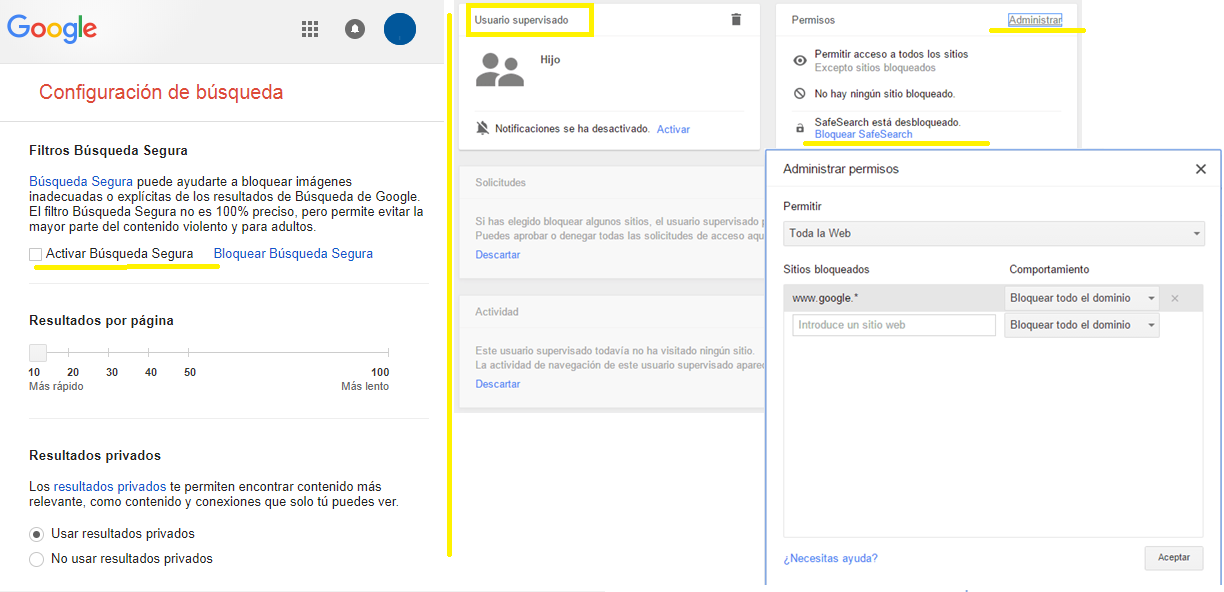This screenshot has width=1224, height=592.
Task: Click the Usuario supervisado card title
Action: coord(521,20)
